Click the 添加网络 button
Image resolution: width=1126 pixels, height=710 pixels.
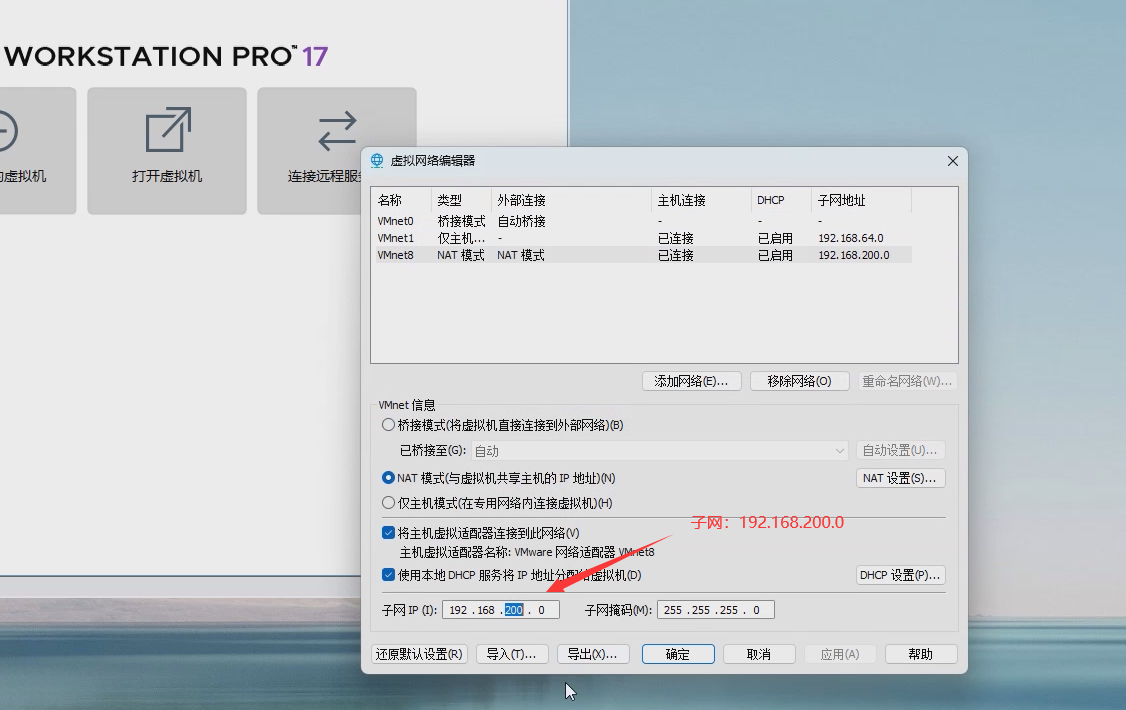point(691,380)
